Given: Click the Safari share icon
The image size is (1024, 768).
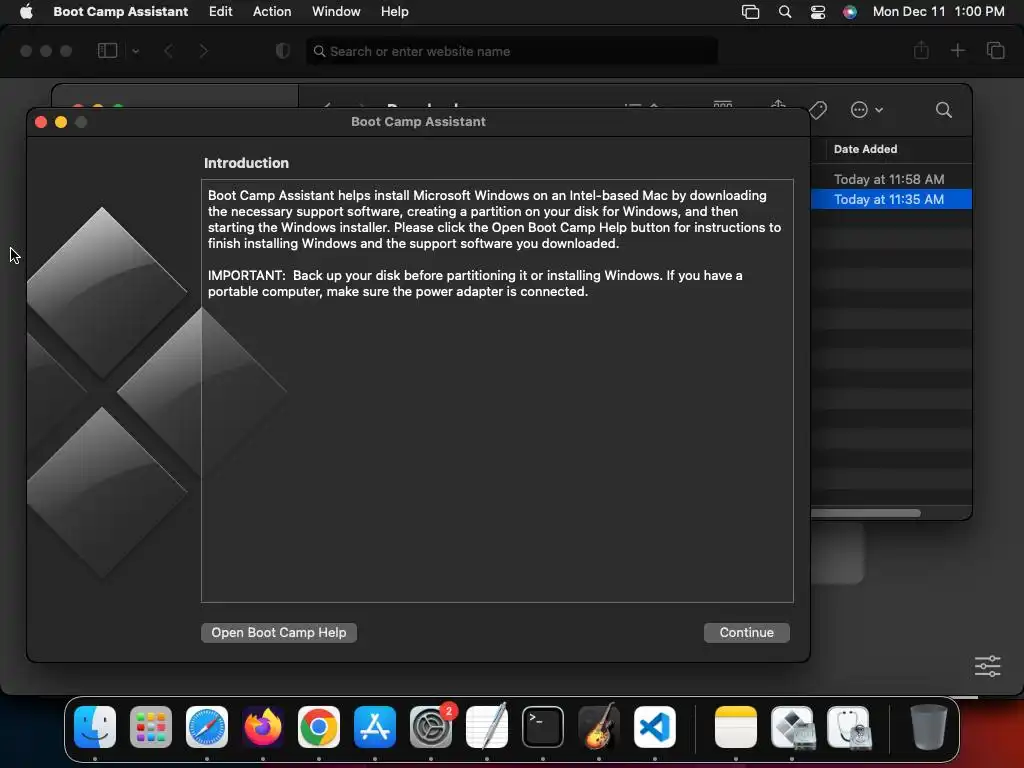Looking at the screenshot, I should 921,50.
